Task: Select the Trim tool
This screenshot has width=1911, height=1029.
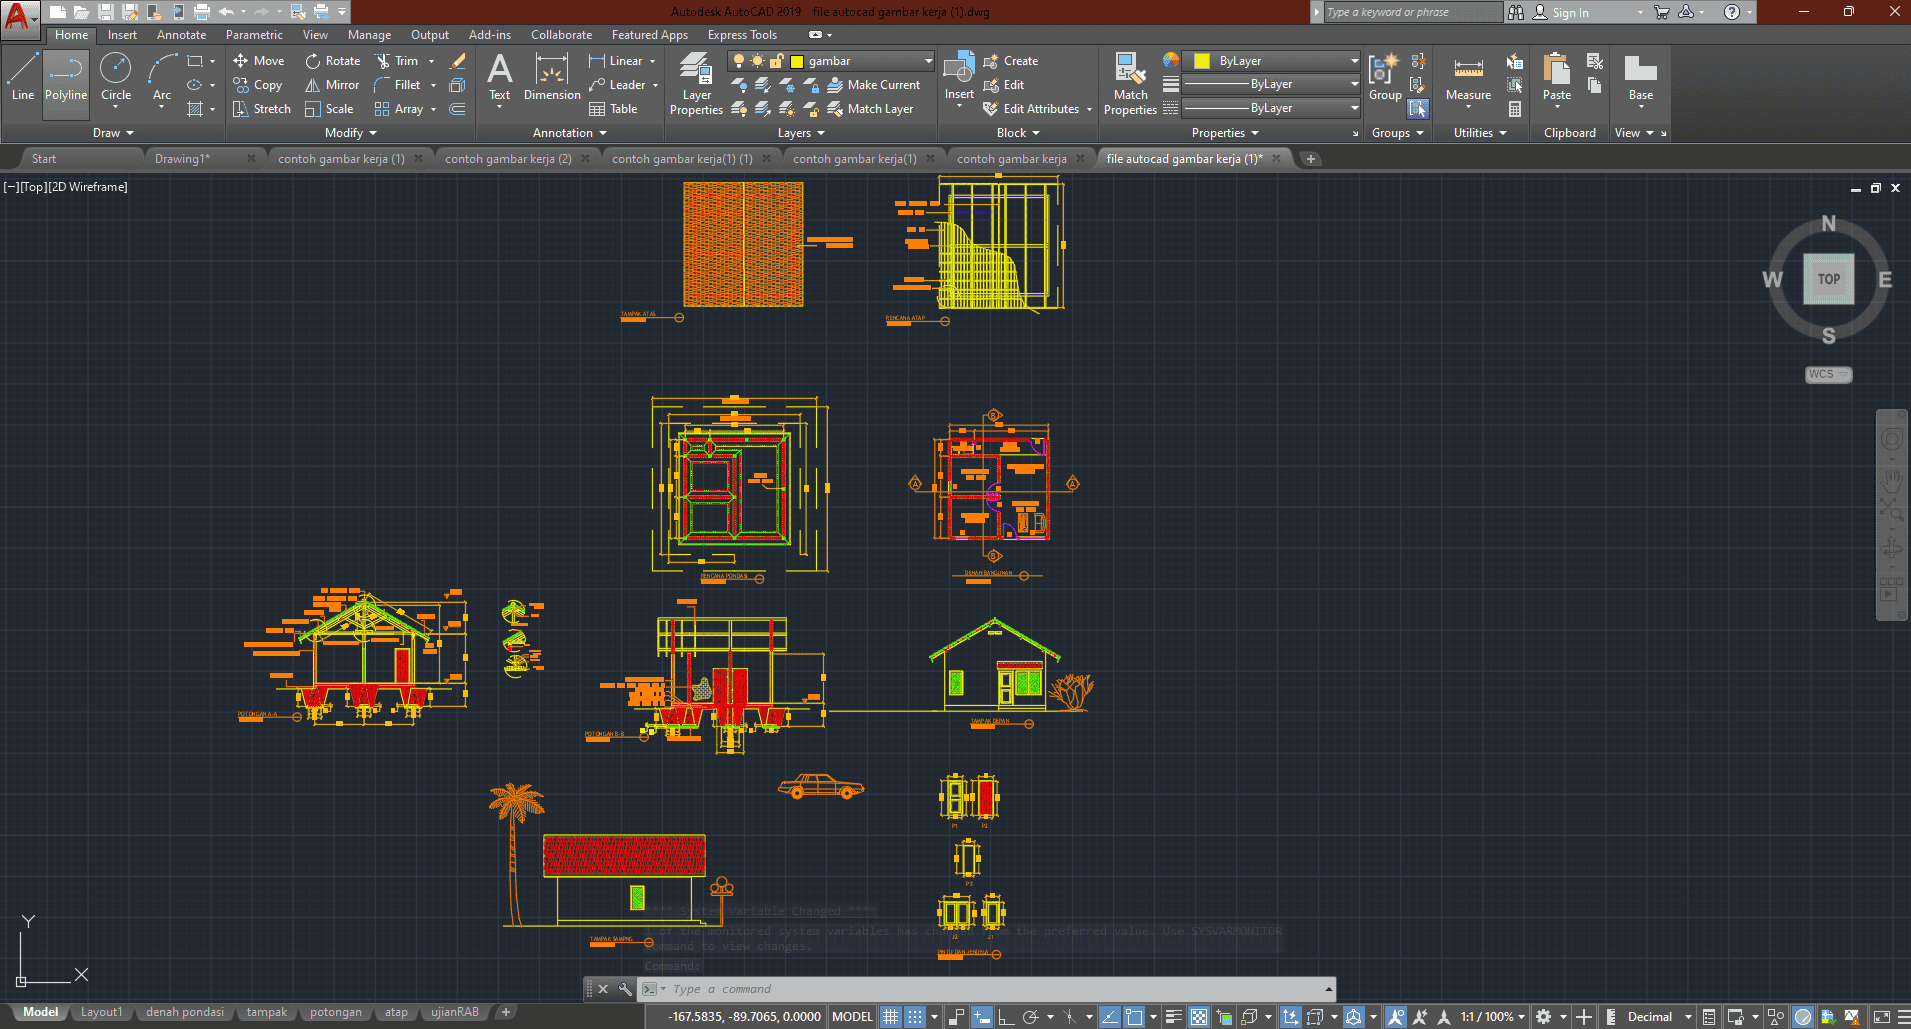Action: [404, 60]
